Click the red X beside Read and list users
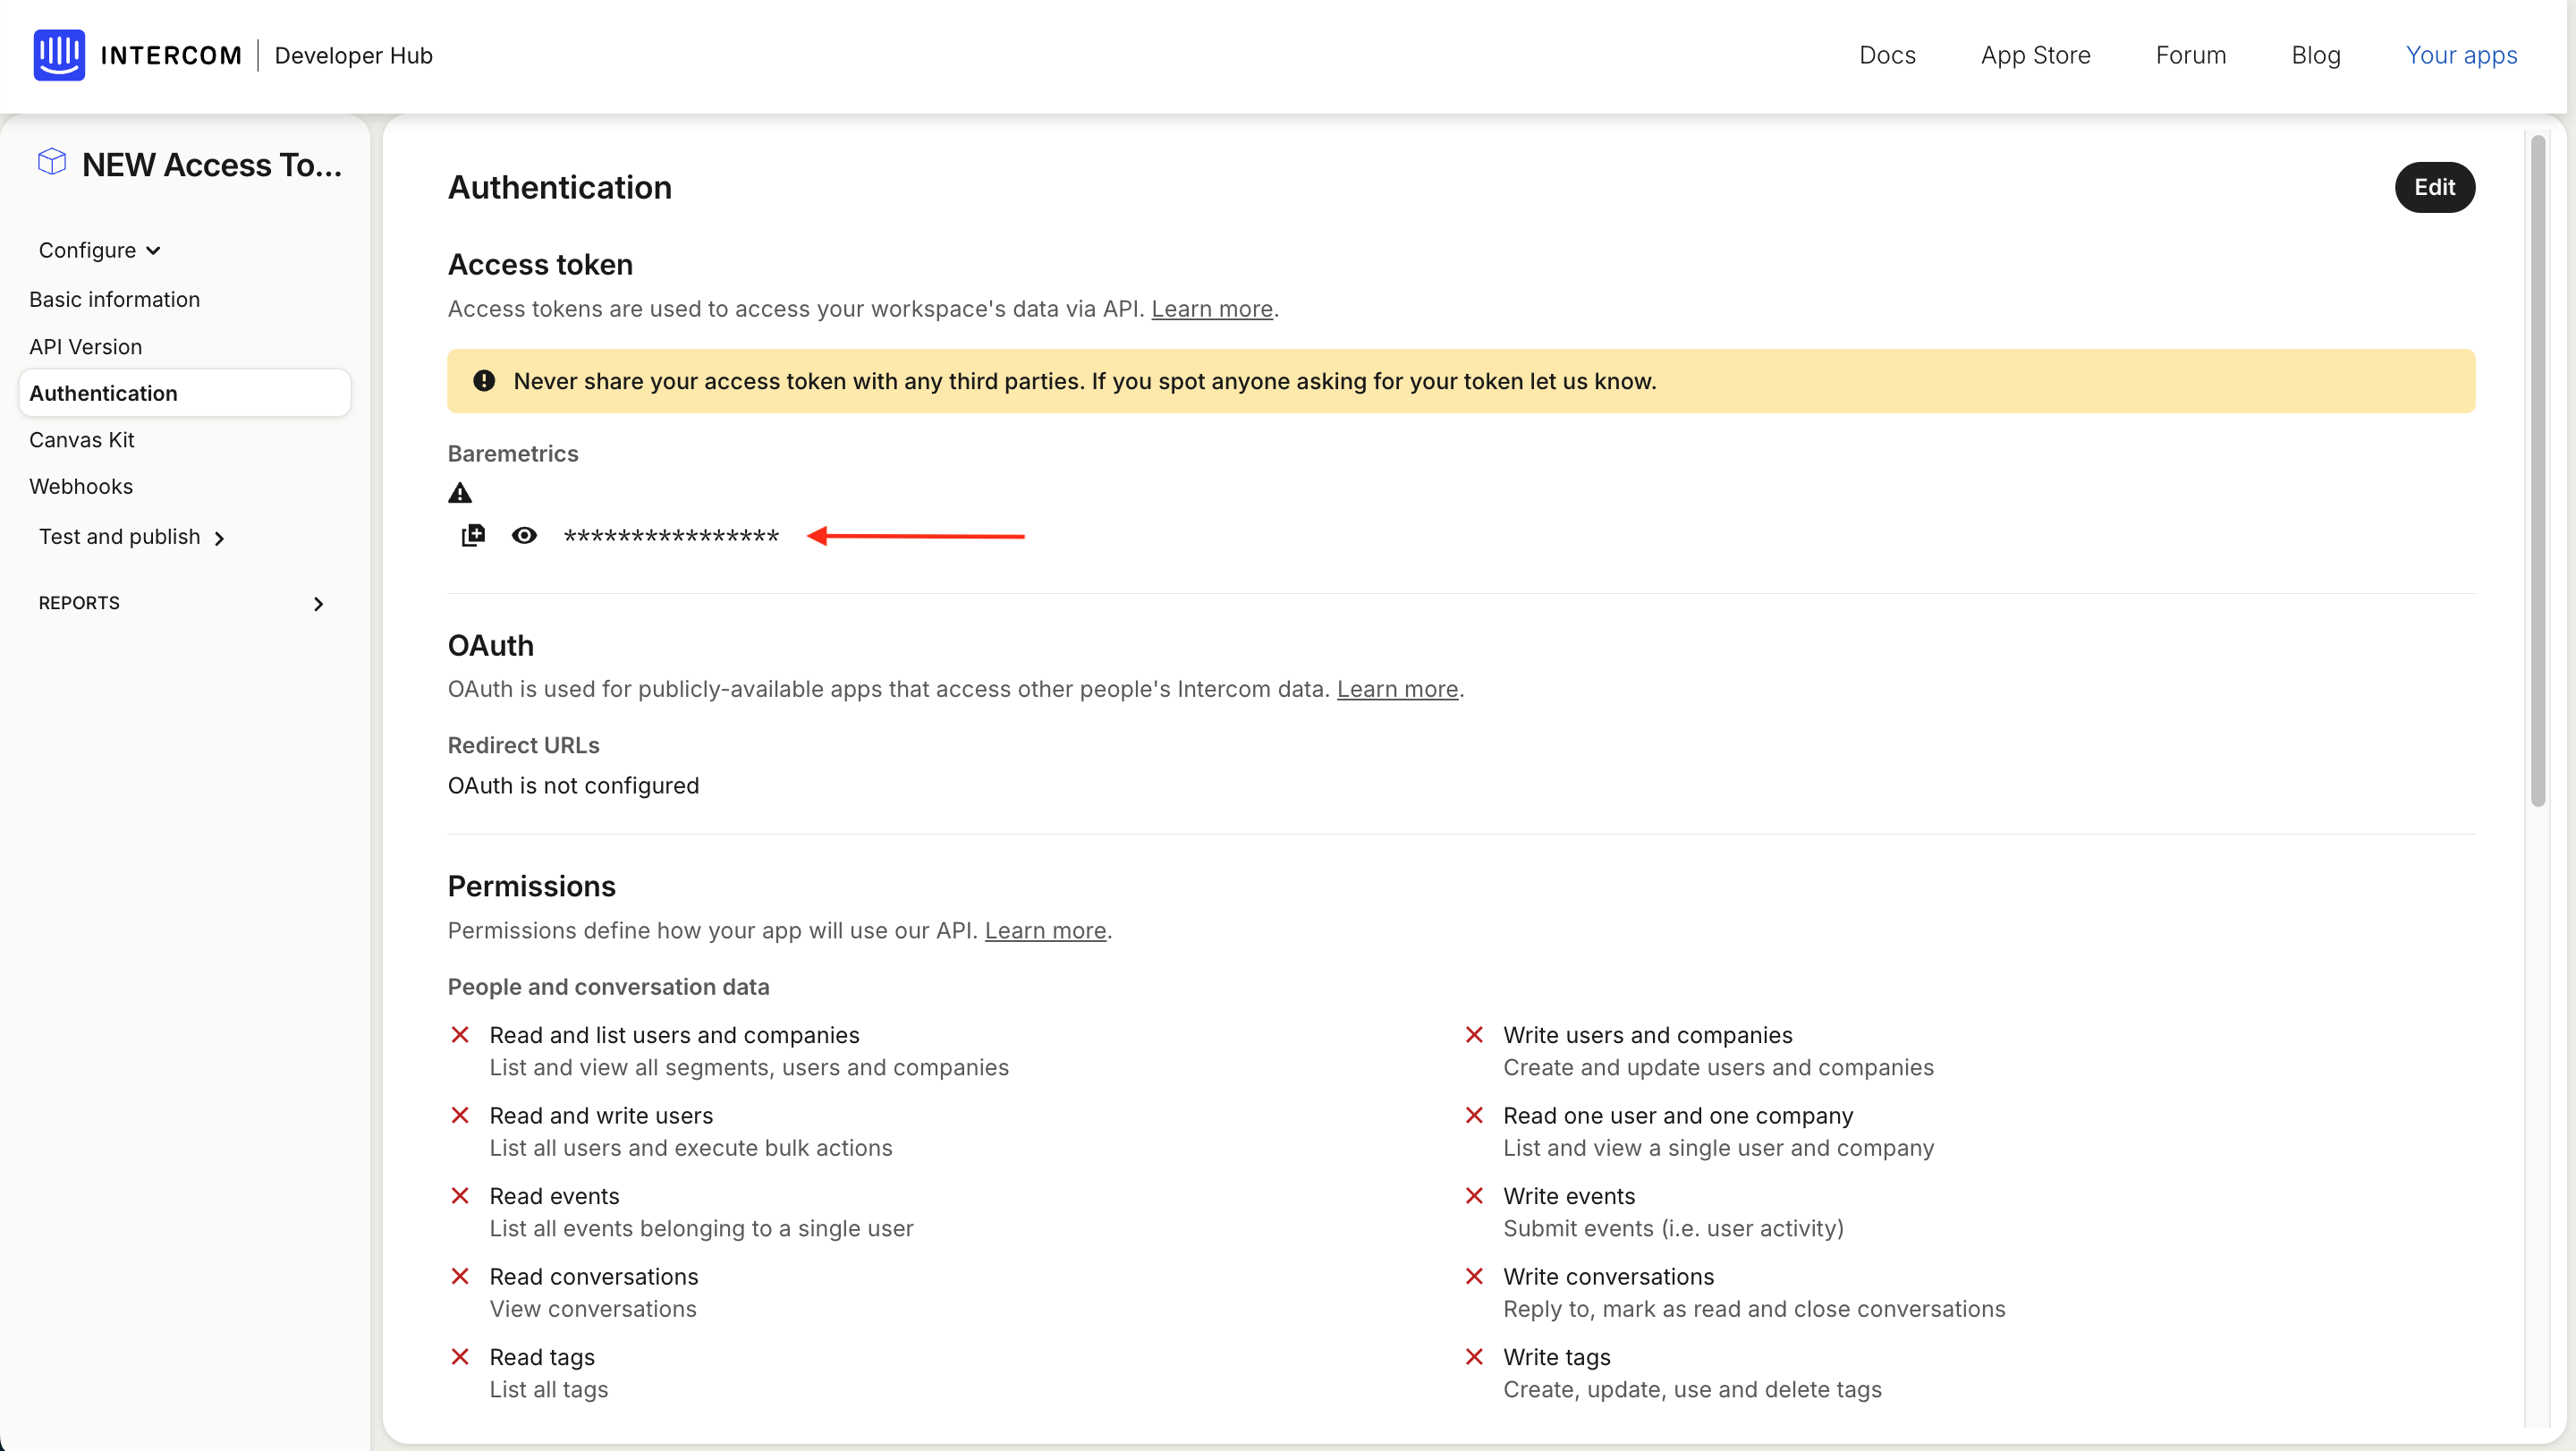The width and height of the screenshot is (2576, 1451). pyautogui.click(x=460, y=1035)
